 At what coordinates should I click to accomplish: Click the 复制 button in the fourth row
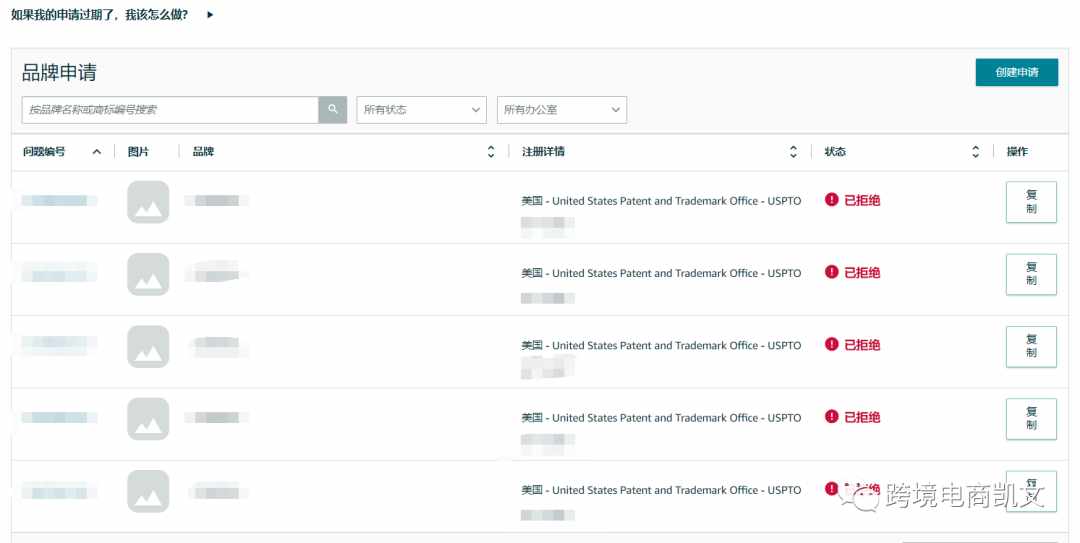[1031, 419]
